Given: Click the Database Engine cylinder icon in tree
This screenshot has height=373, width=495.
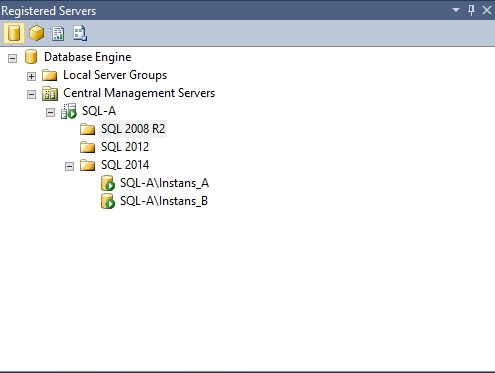Looking at the screenshot, I should [x=31, y=57].
